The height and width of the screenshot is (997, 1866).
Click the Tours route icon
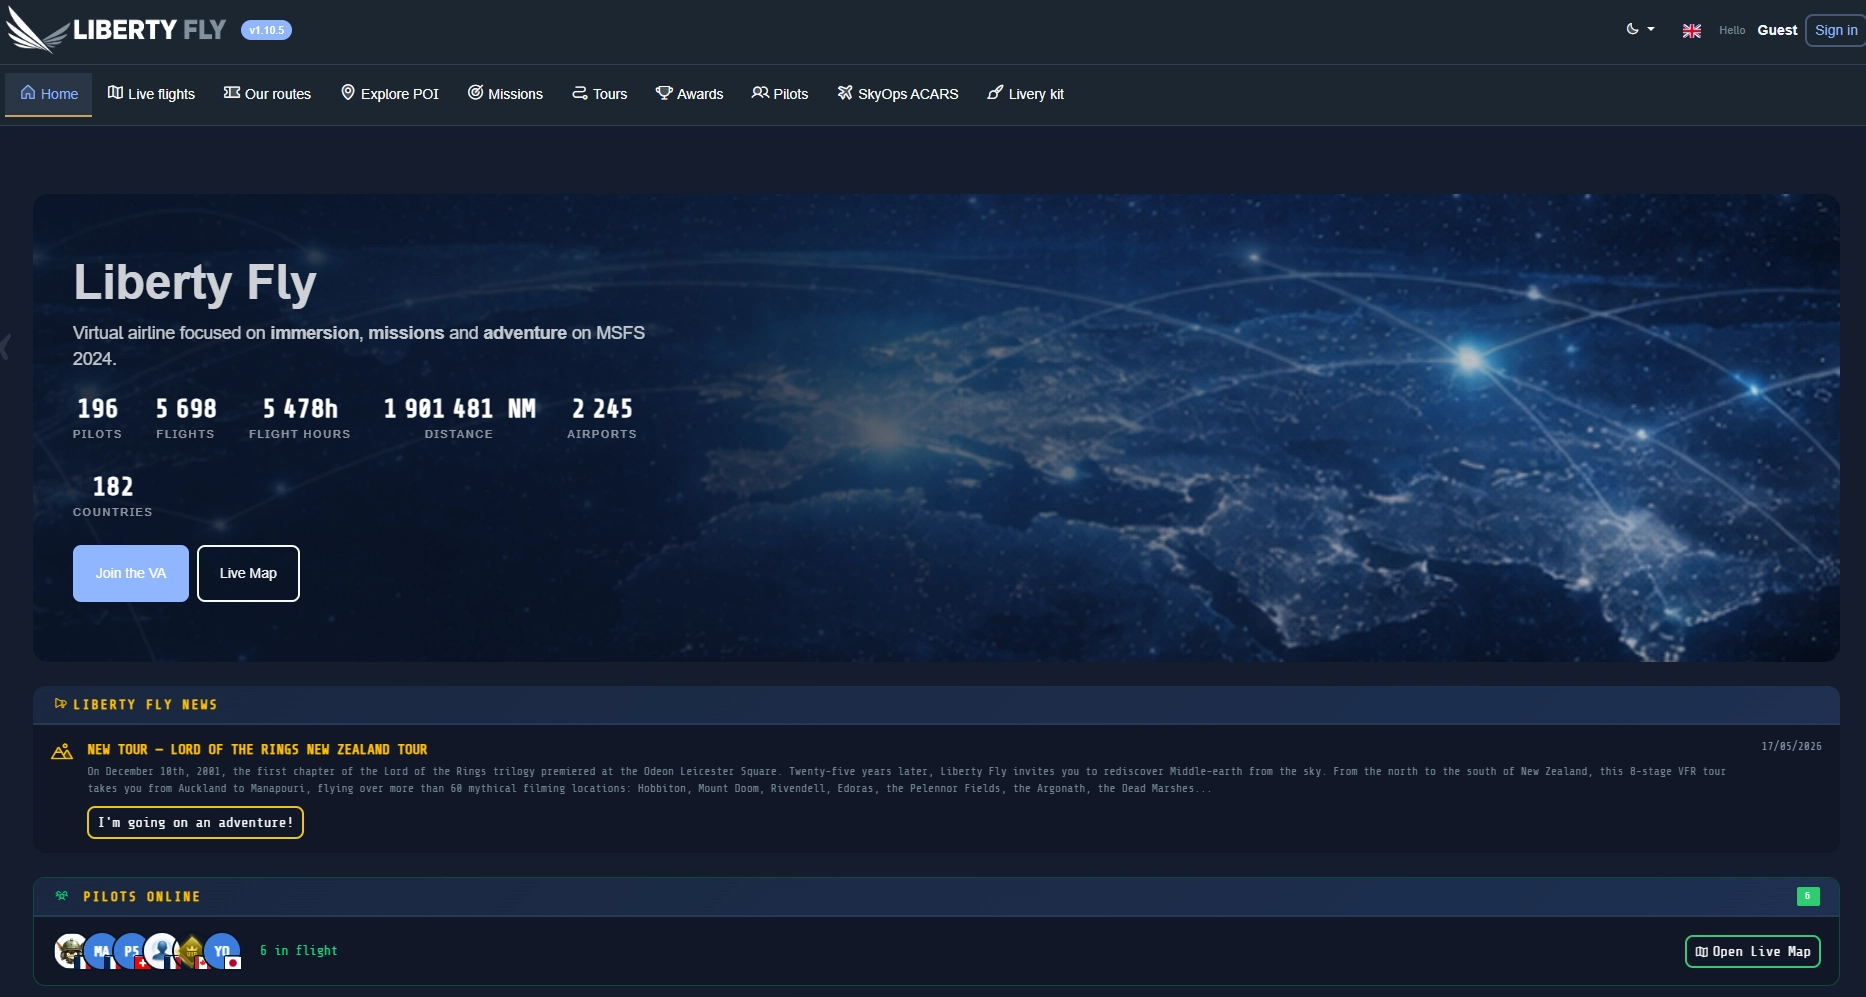point(580,93)
